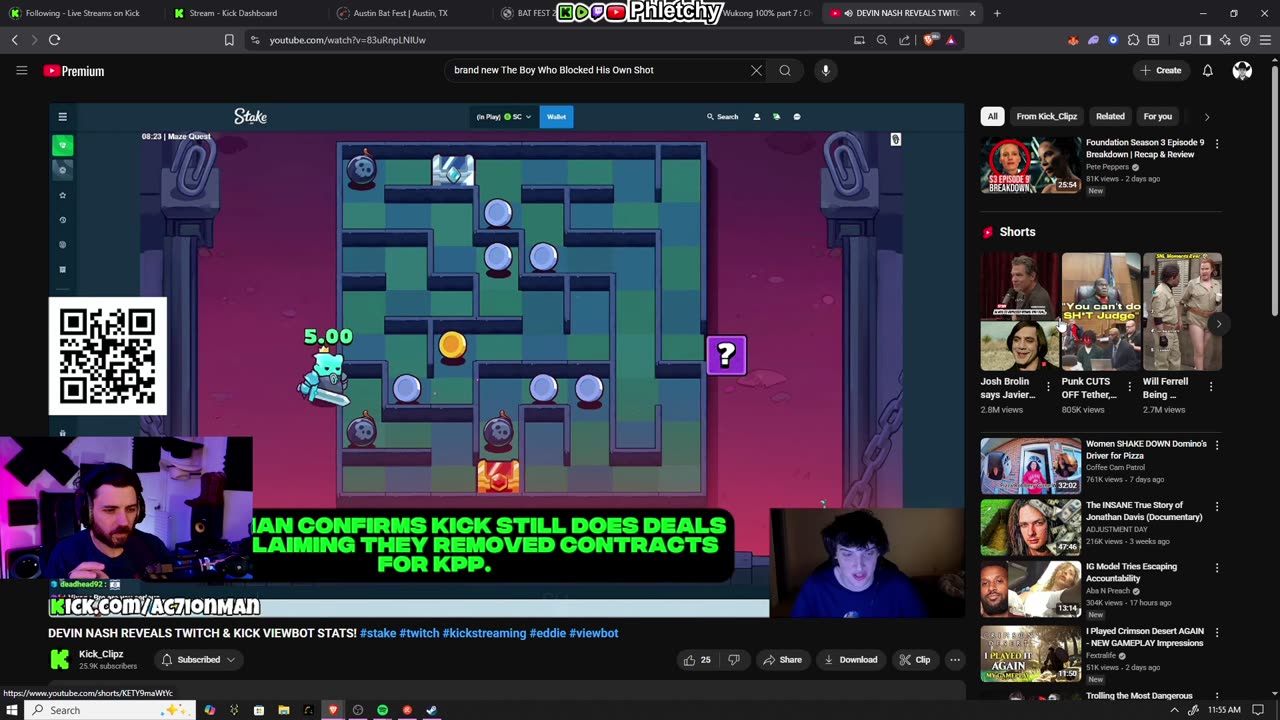
Task: Switch to Following - Live Streams on Kick tab
Action: [x=80, y=13]
